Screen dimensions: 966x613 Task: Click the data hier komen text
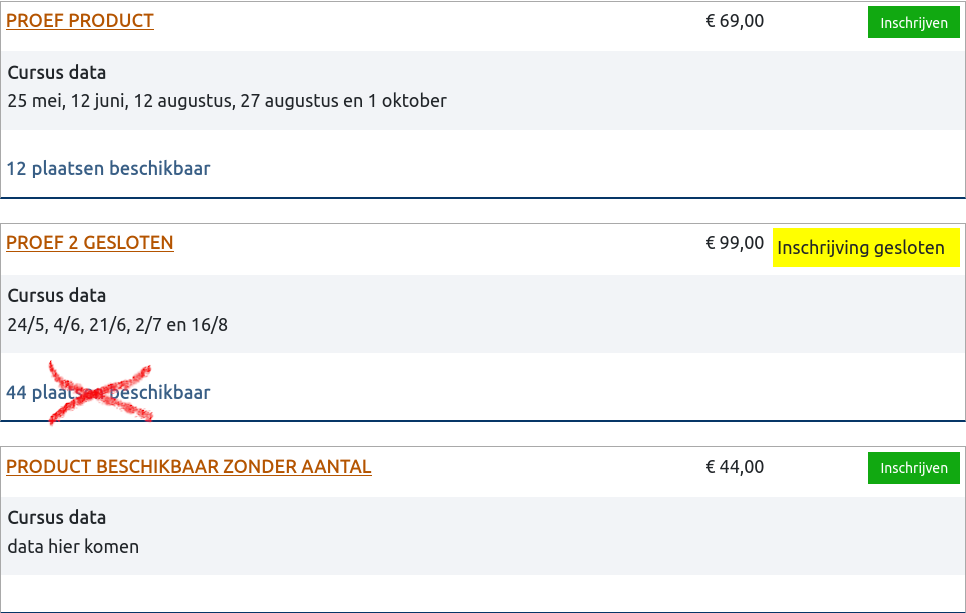tap(73, 546)
